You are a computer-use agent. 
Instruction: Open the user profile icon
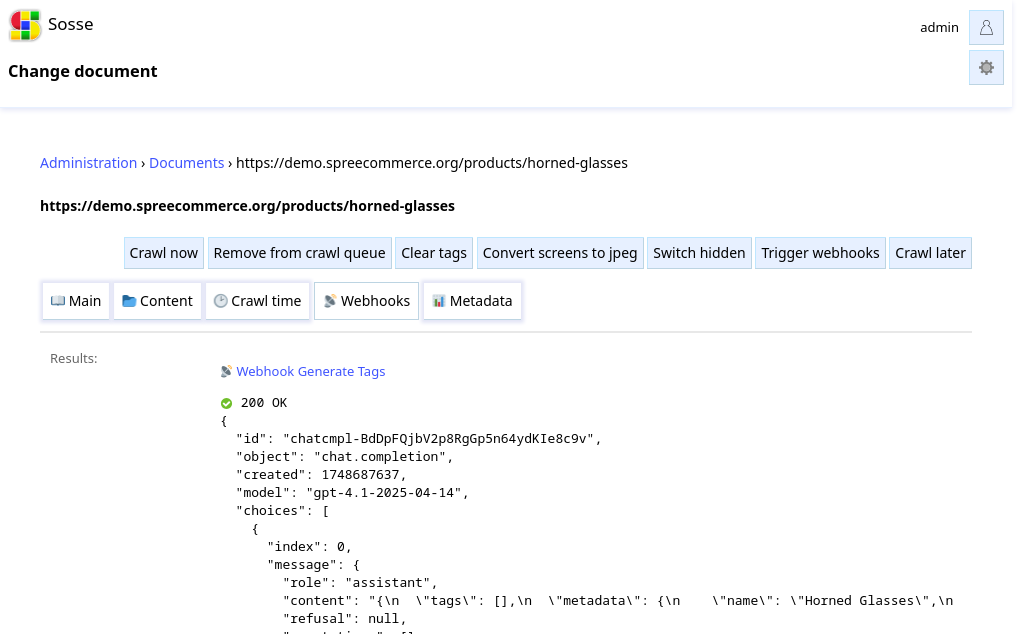986,27
